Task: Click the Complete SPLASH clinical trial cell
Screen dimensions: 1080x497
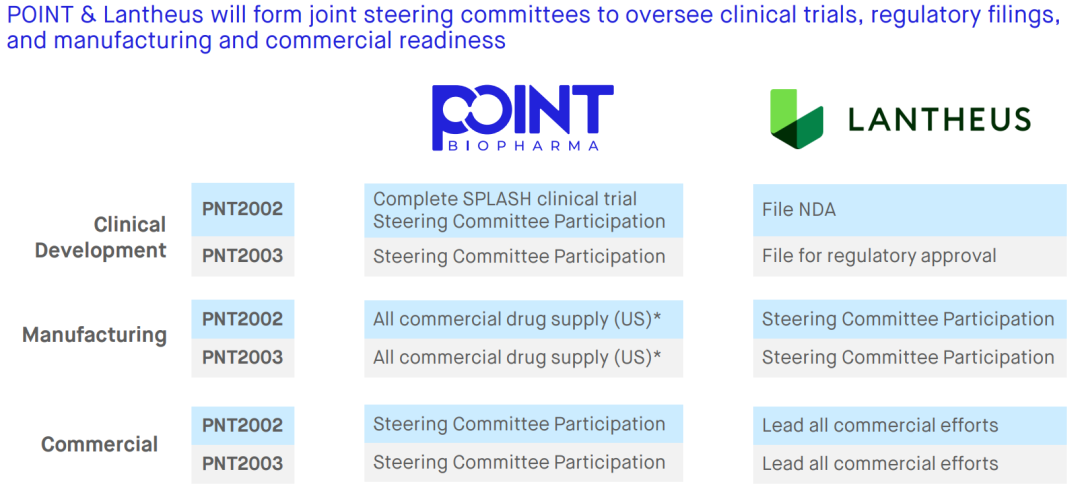Action: tap(523, 210)
